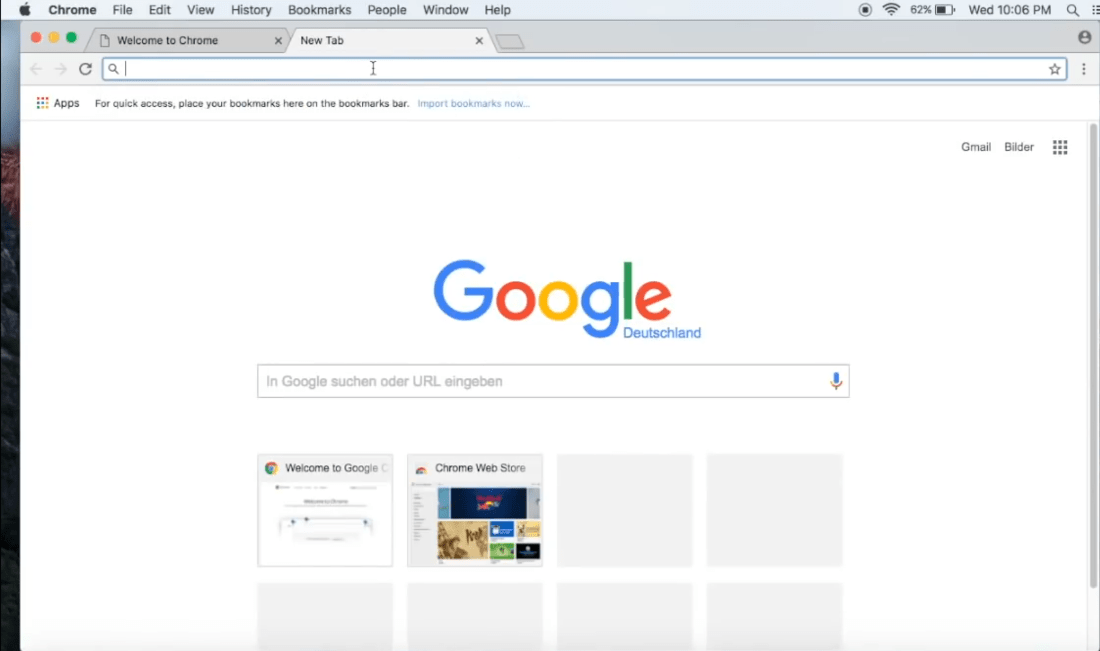This screenshot has width=1100, height=651.
Task: Click the Google Deutschland logo
Action: 567,300
